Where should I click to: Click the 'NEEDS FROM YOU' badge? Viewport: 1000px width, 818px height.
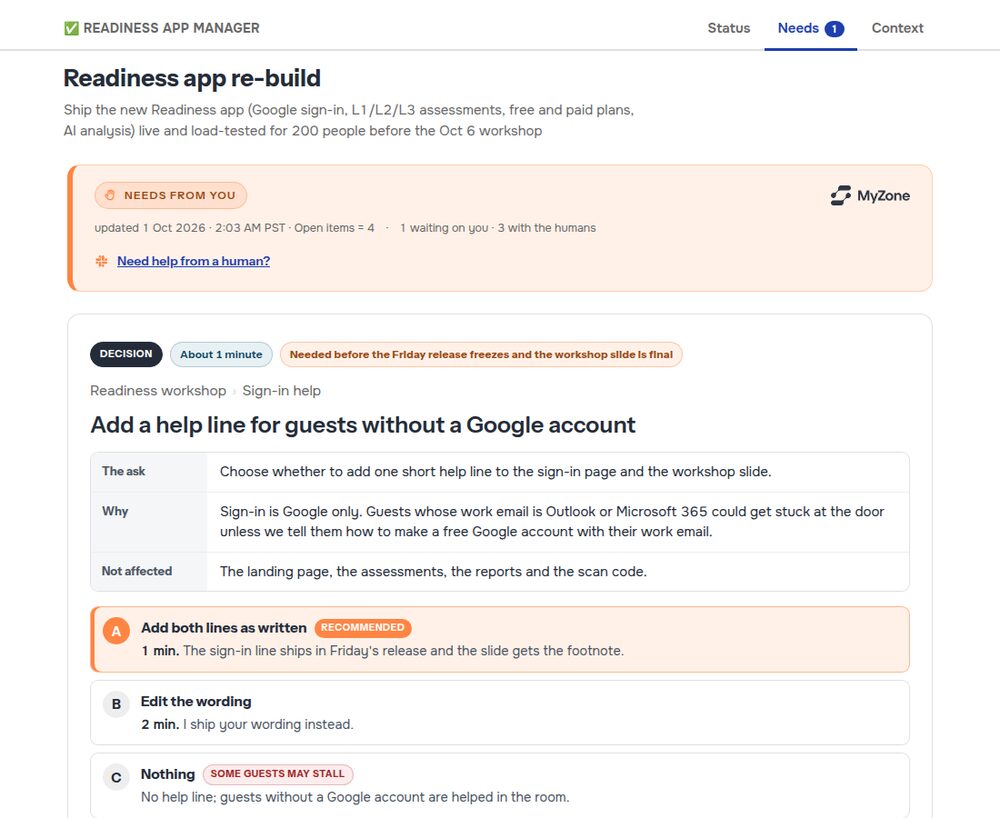tap(170, 195)
